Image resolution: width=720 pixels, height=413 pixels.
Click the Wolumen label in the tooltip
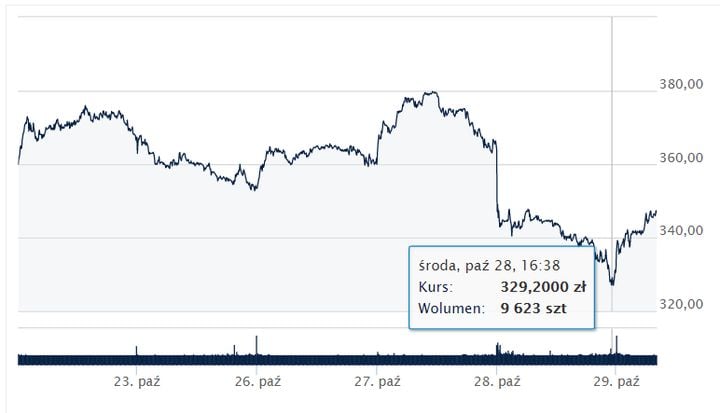tap(449, 308)
